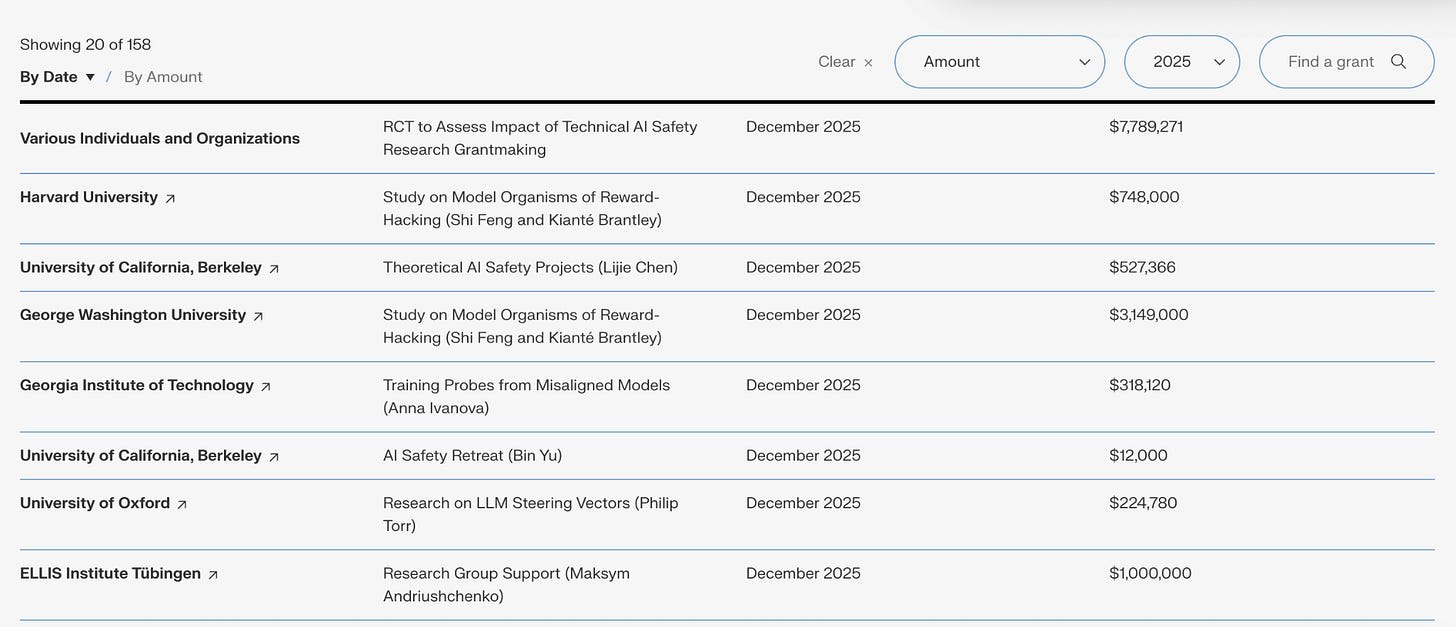The width and height of the screenshot is (1456, 627).
Task: Click Research Group Support (Maksym Andriushchenko) text
Action: [x=506, y=584]
